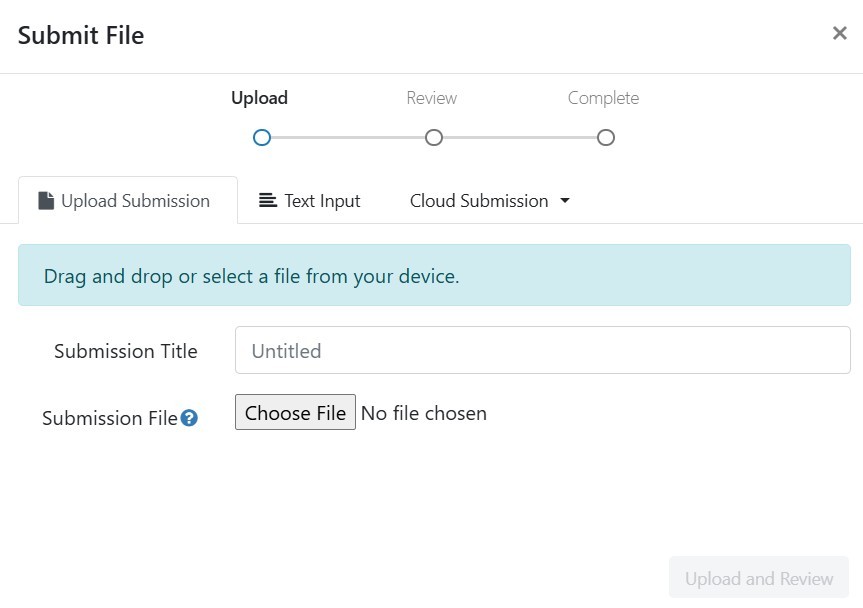Click the drag and drop info banner

pos(434,275)
